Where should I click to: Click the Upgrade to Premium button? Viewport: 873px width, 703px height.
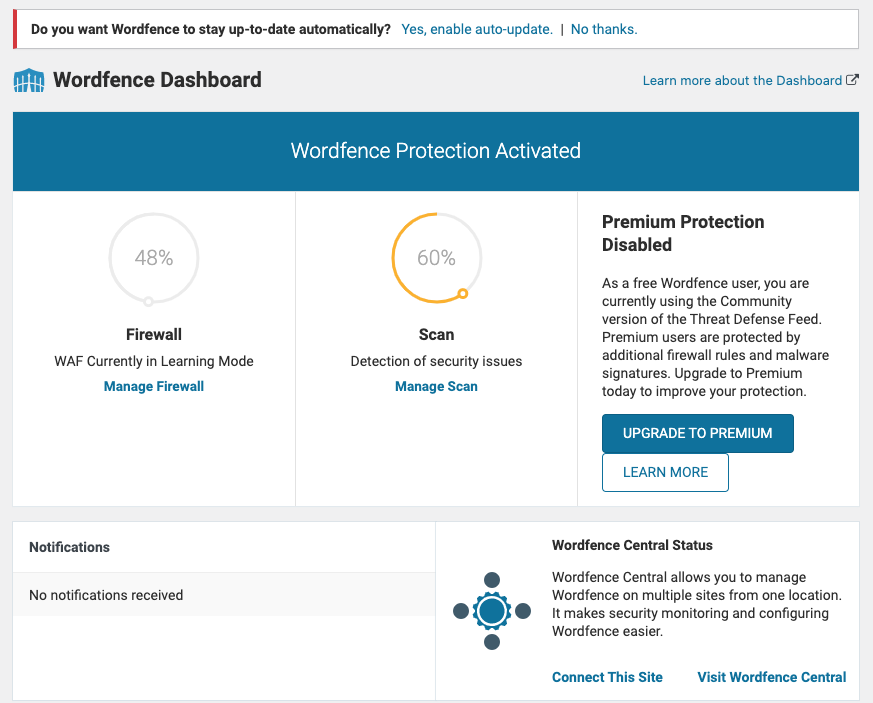[x=698, y=433]
